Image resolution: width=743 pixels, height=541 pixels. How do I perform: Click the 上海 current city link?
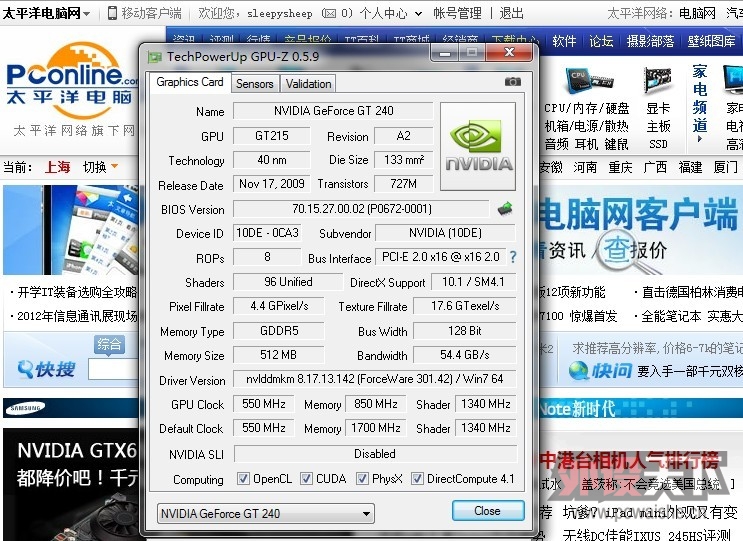(58, 167)
